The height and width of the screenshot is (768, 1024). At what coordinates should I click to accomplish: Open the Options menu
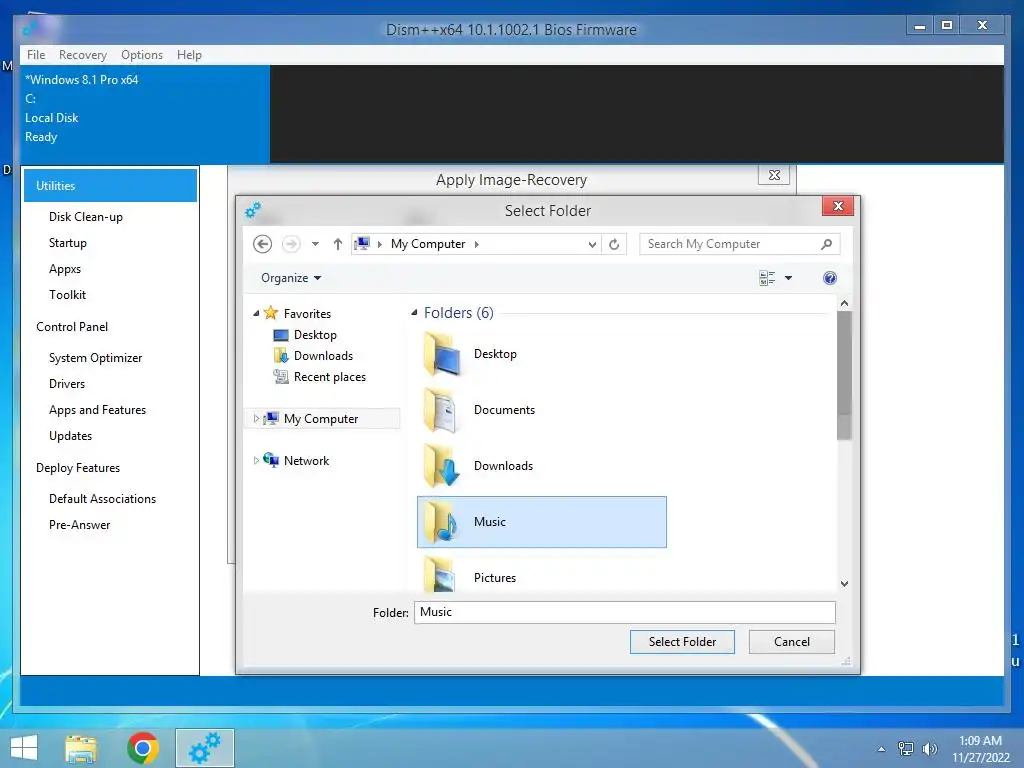tap(142, 55)
